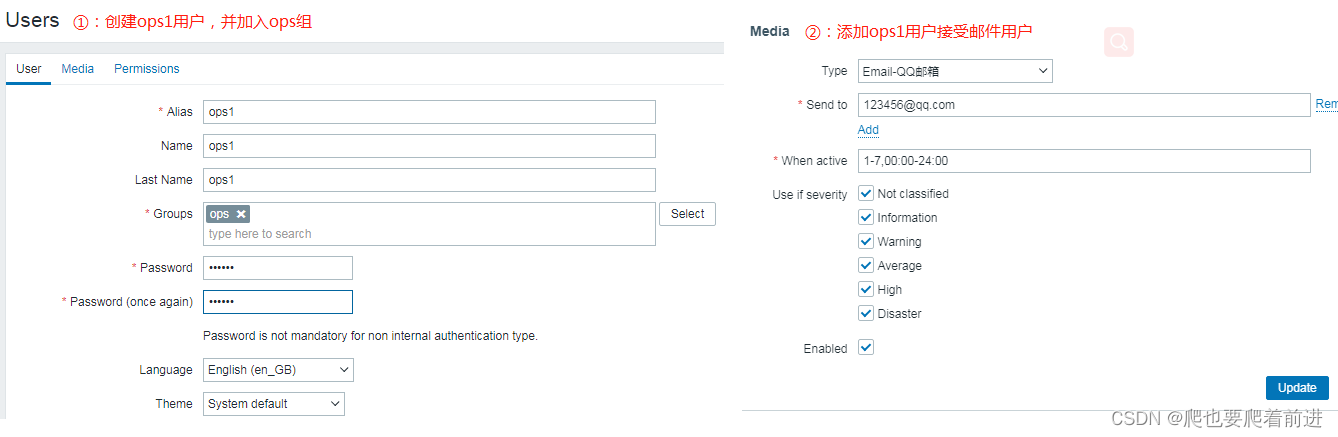Focus the Password field
The width and height of the screenshot is (1338, 437).
tap(278, 268)
